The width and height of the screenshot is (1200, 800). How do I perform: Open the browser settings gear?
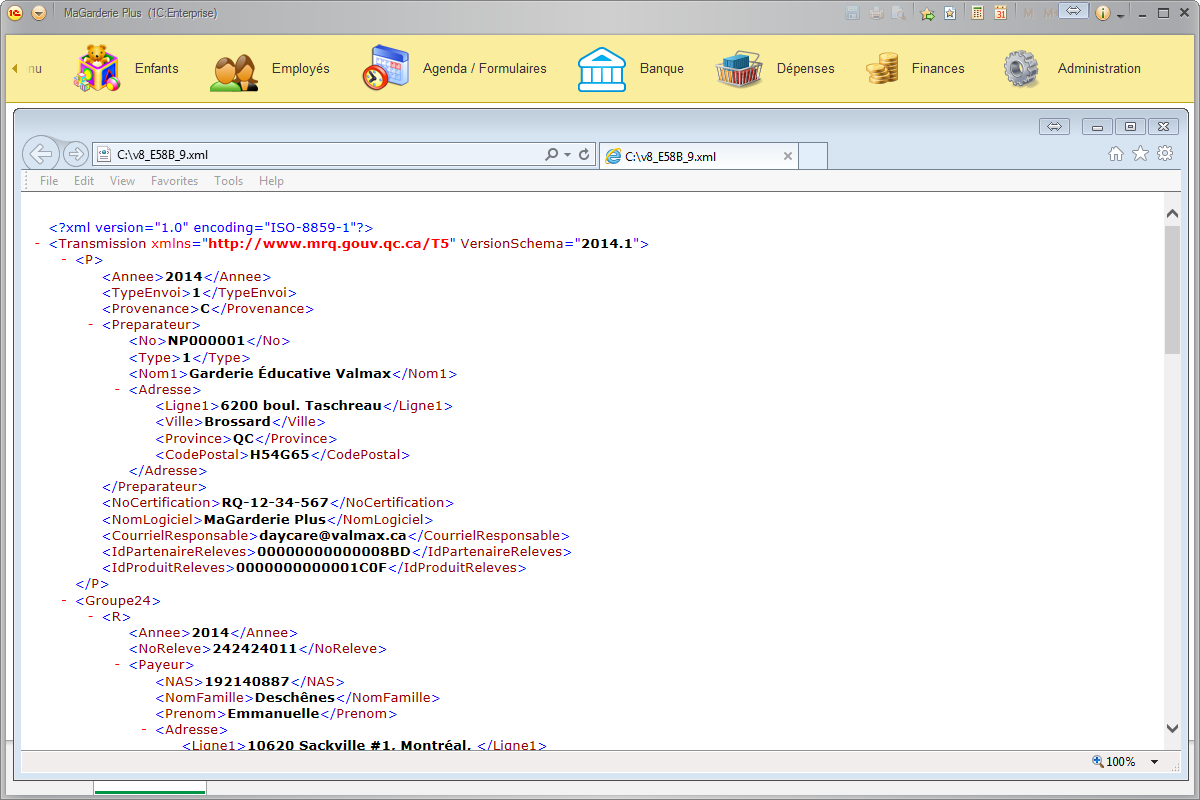(x=1164, y=153)
